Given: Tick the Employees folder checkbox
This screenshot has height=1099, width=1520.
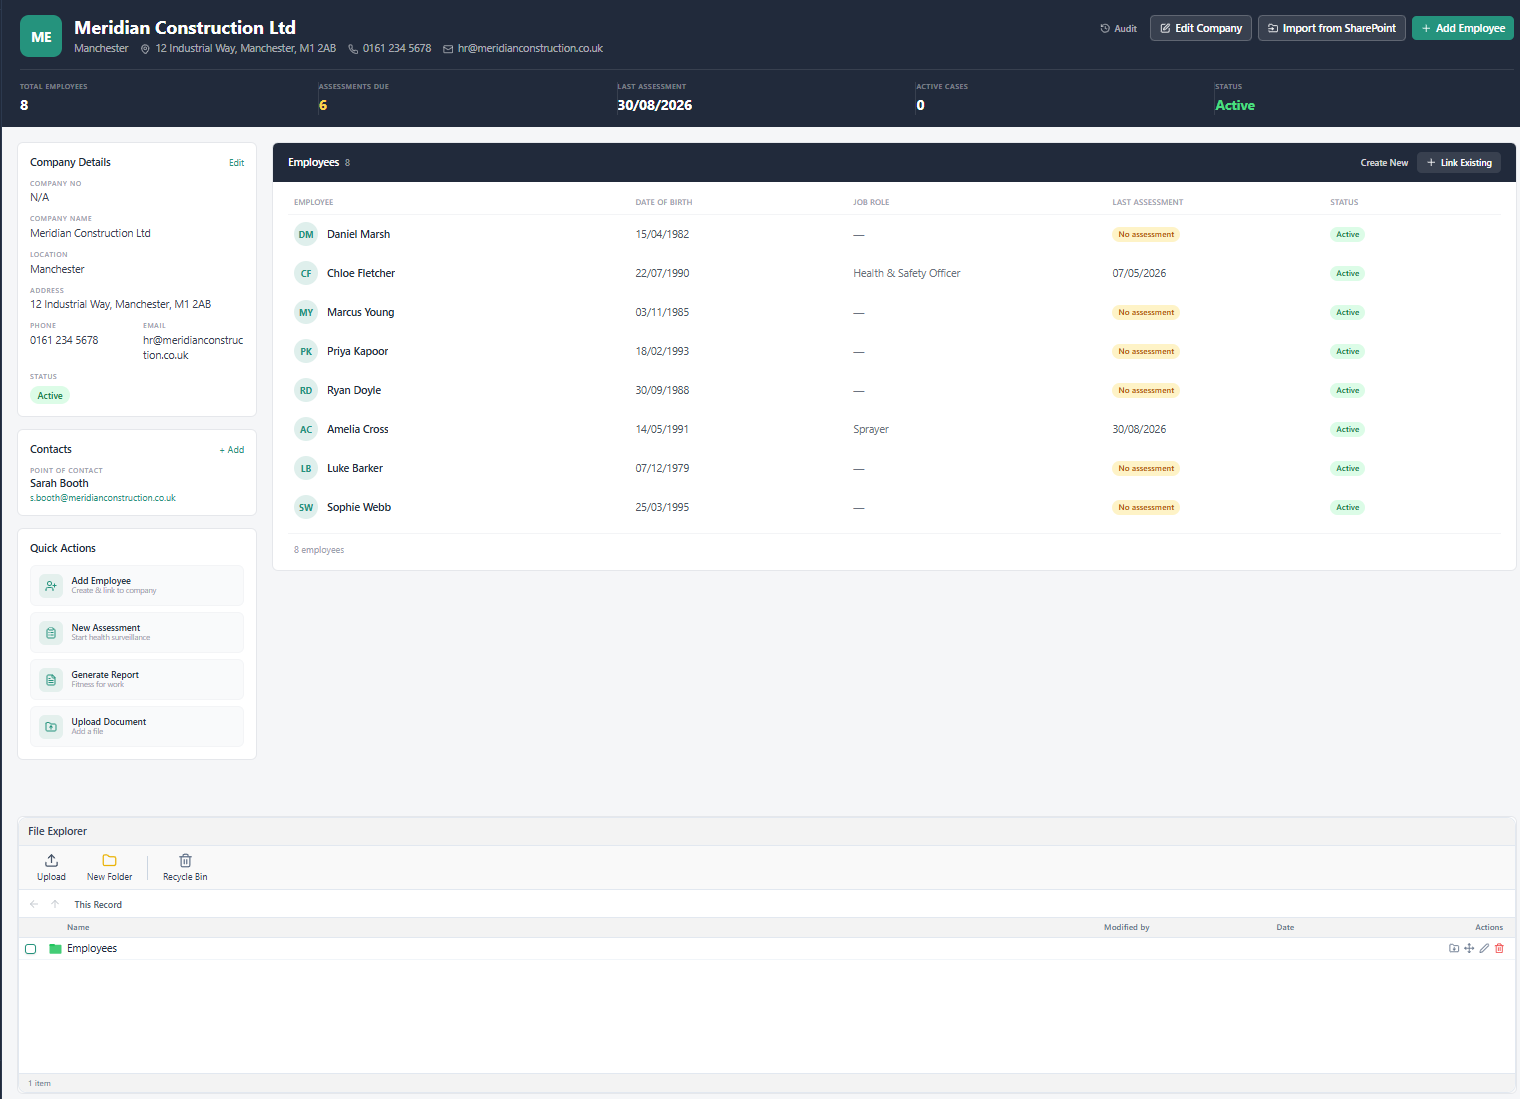Looking at the screenshot, I should pos(30,949).
